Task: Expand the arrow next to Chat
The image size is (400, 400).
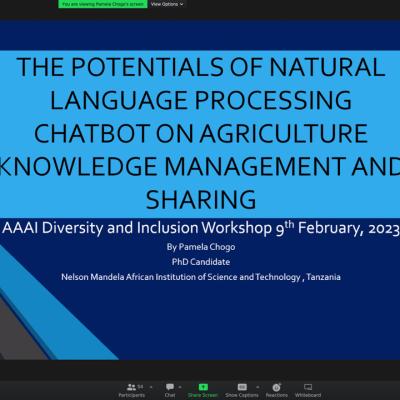Action: click(x=180, y=387)
